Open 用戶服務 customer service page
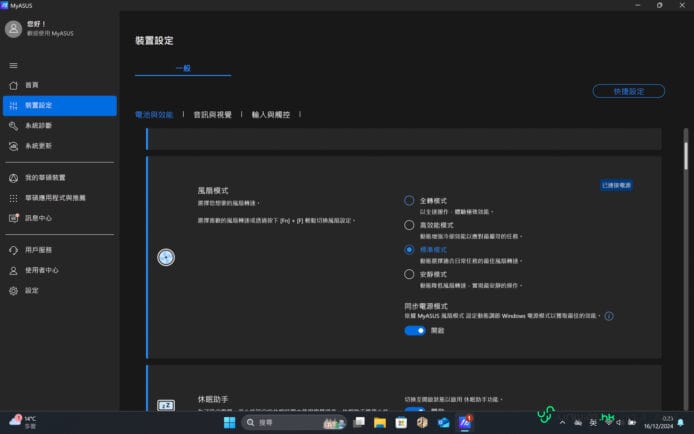The height and width of the screenshot is (434, 694). [38, 250]
